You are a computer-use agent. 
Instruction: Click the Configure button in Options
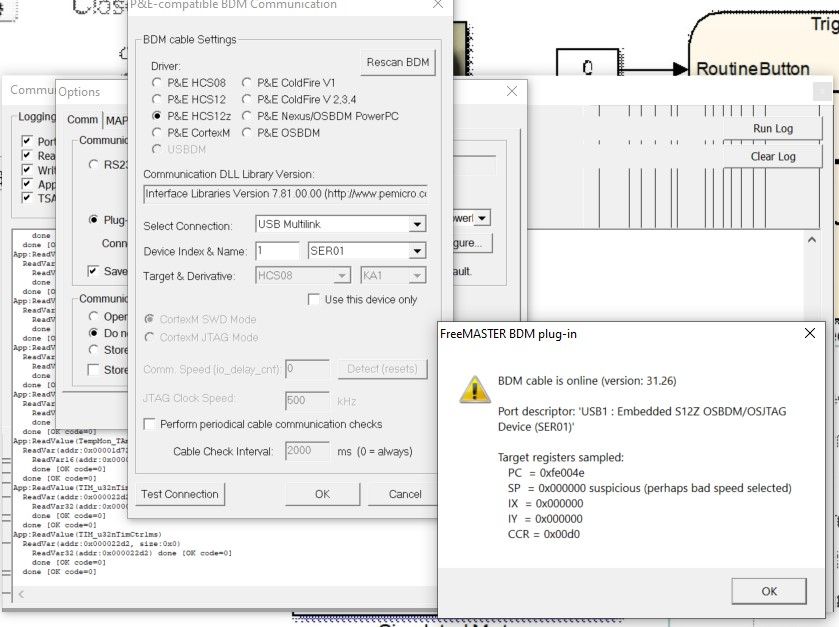[x=471, y=243]
